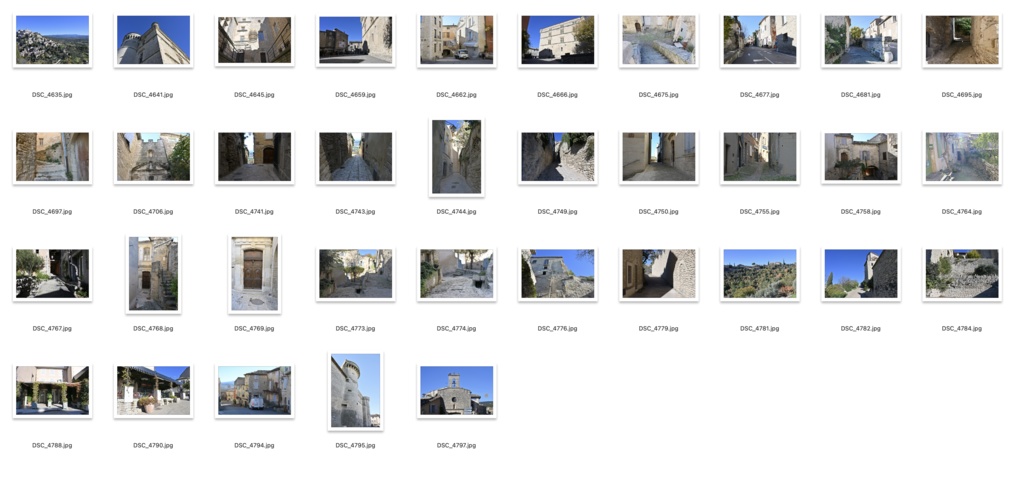Screen dimensions: 1024x495
Task: Select the DSC_4794.jpg thumbnail
Action: 255,391
